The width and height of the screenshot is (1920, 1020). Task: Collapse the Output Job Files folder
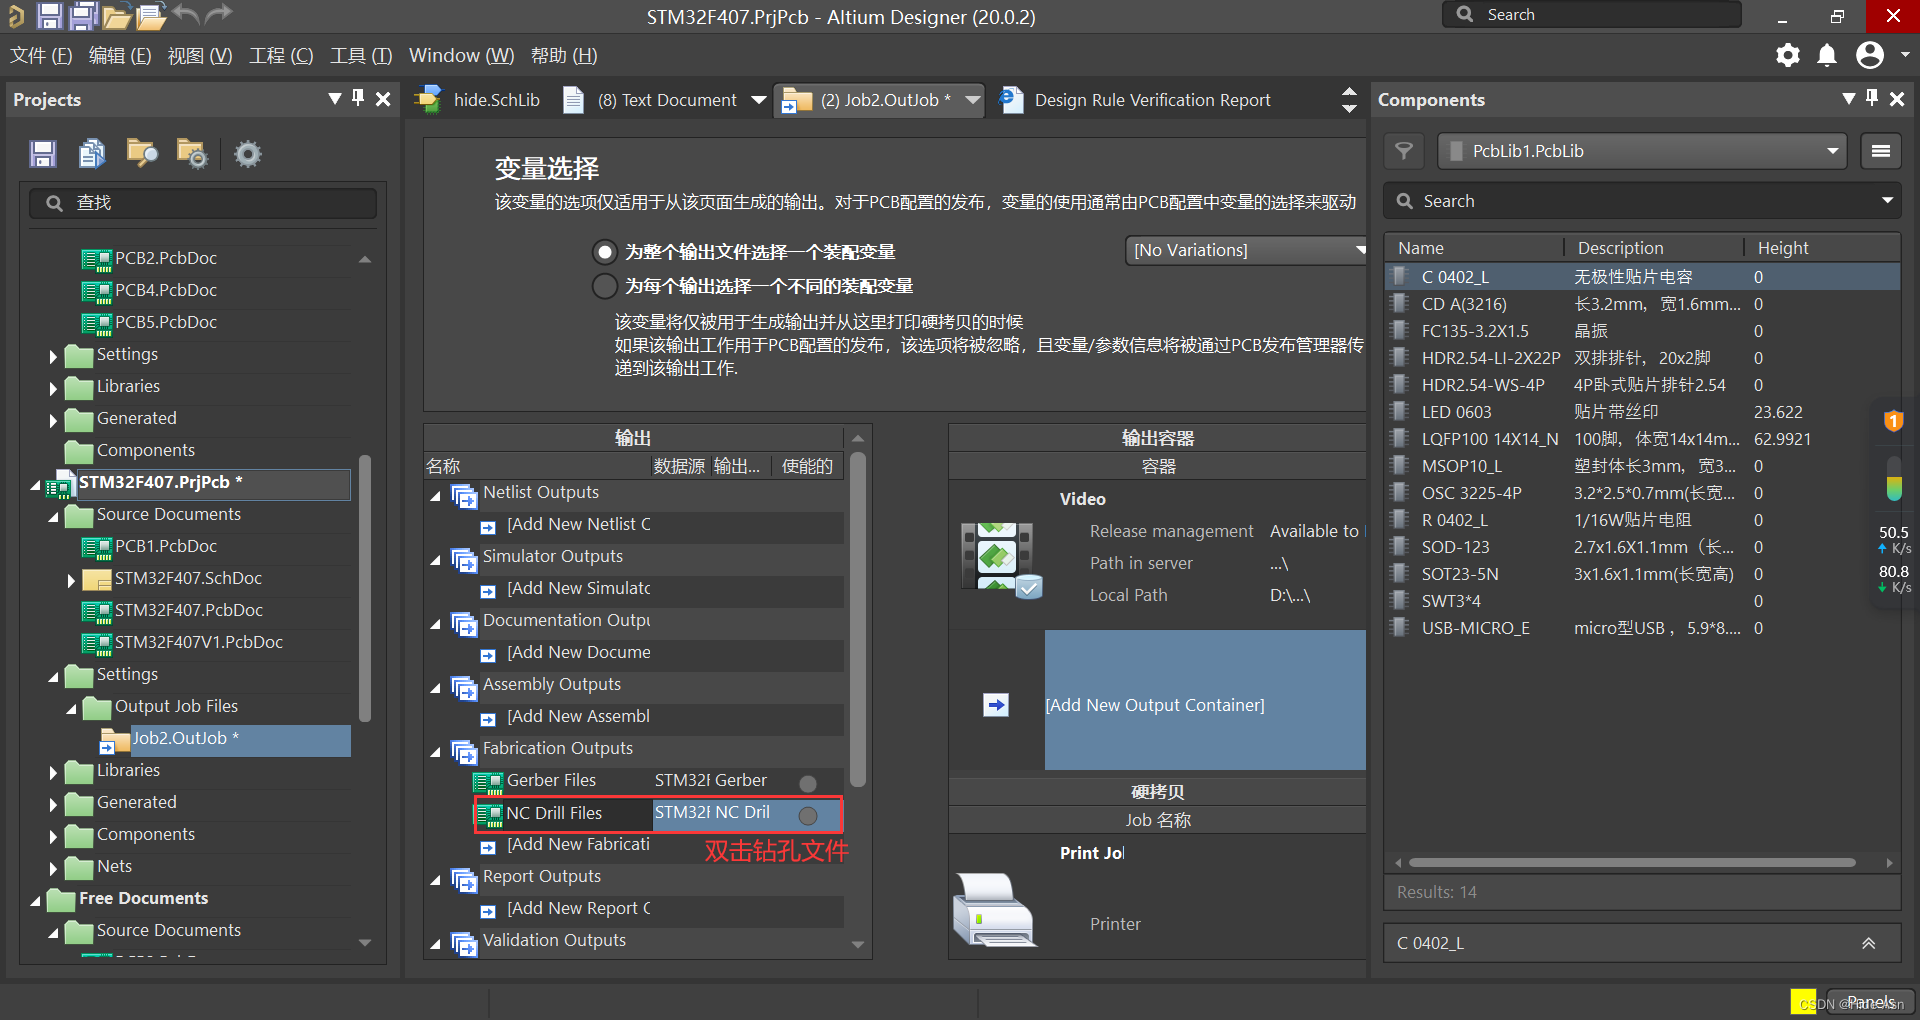coord(71,708)
